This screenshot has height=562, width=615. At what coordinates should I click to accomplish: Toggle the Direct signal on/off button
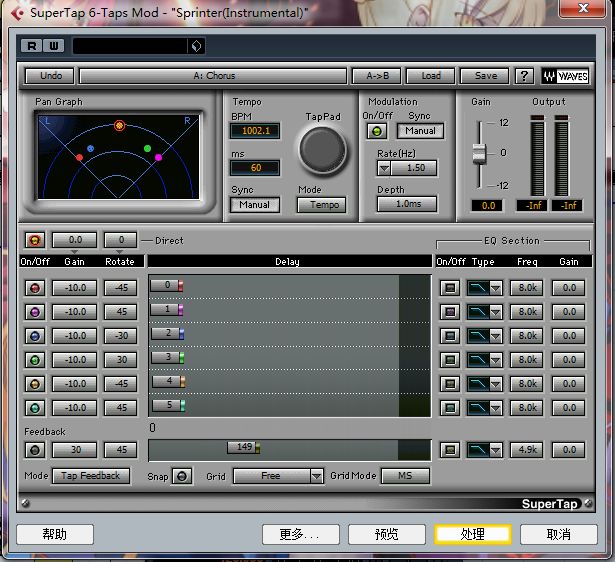[x=35, y=240]
